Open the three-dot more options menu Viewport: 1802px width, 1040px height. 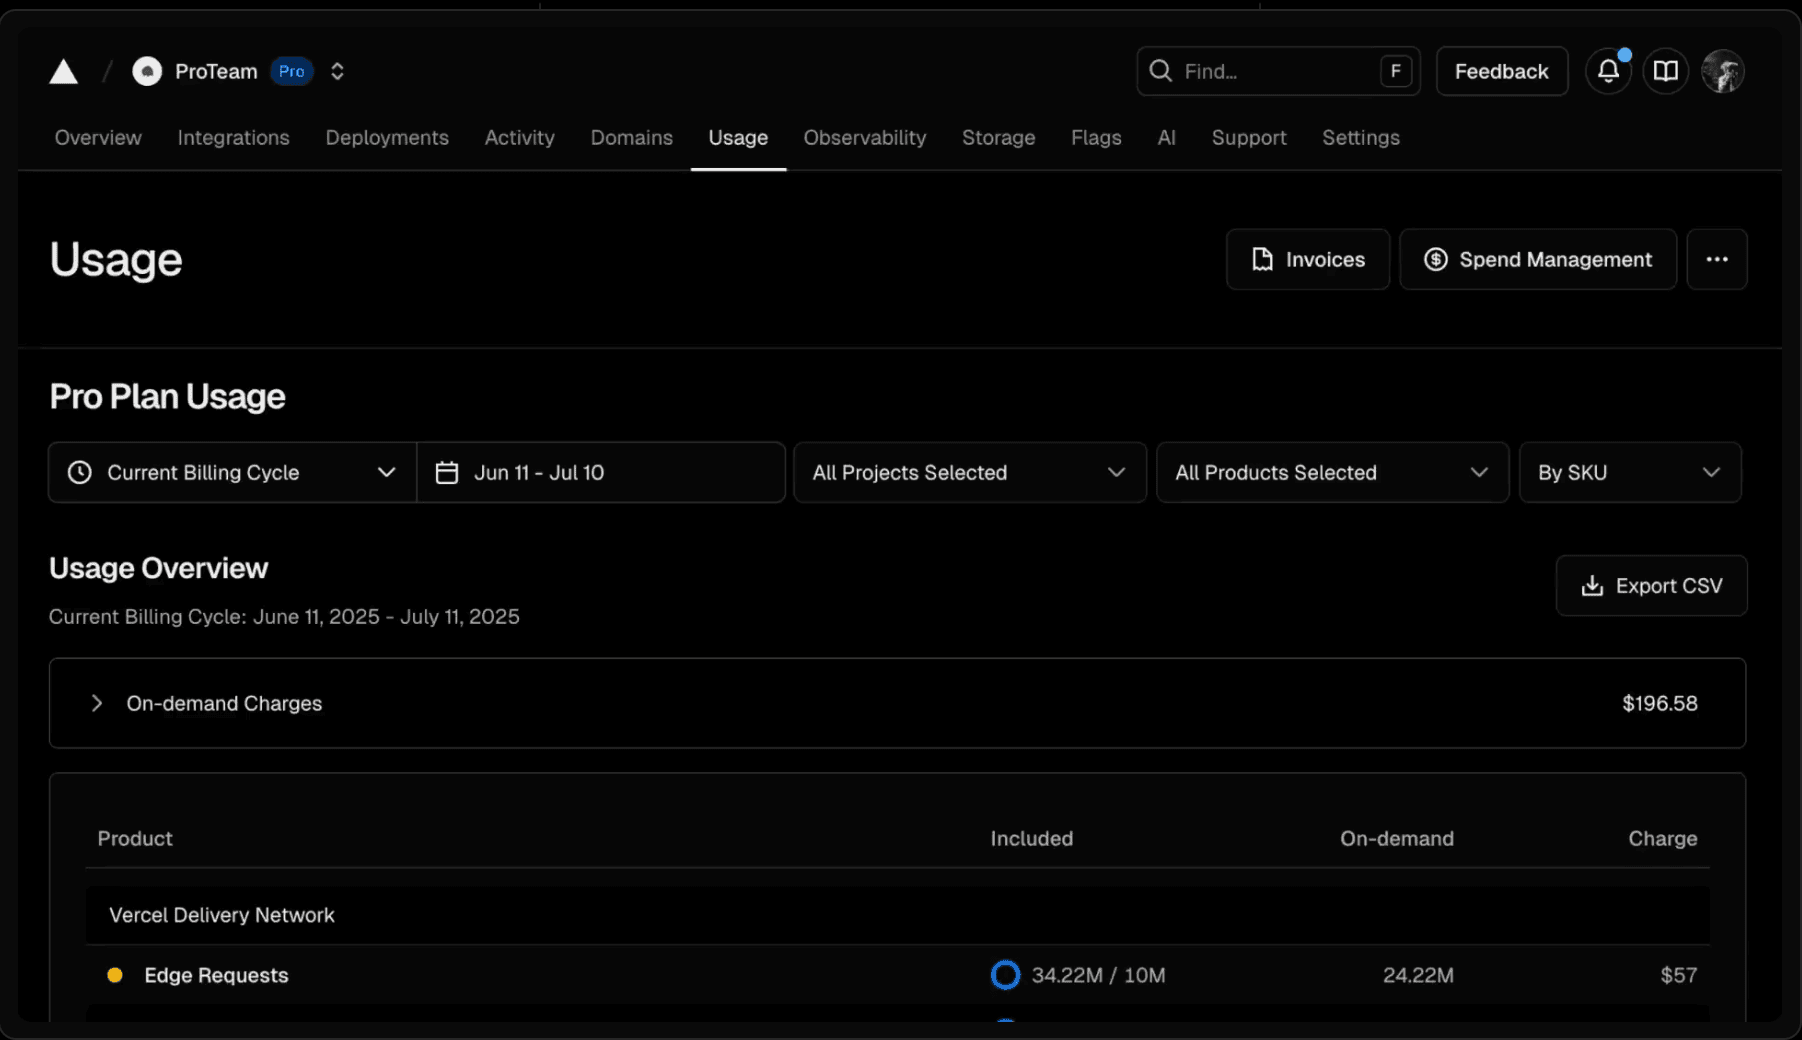point(1717,260)
